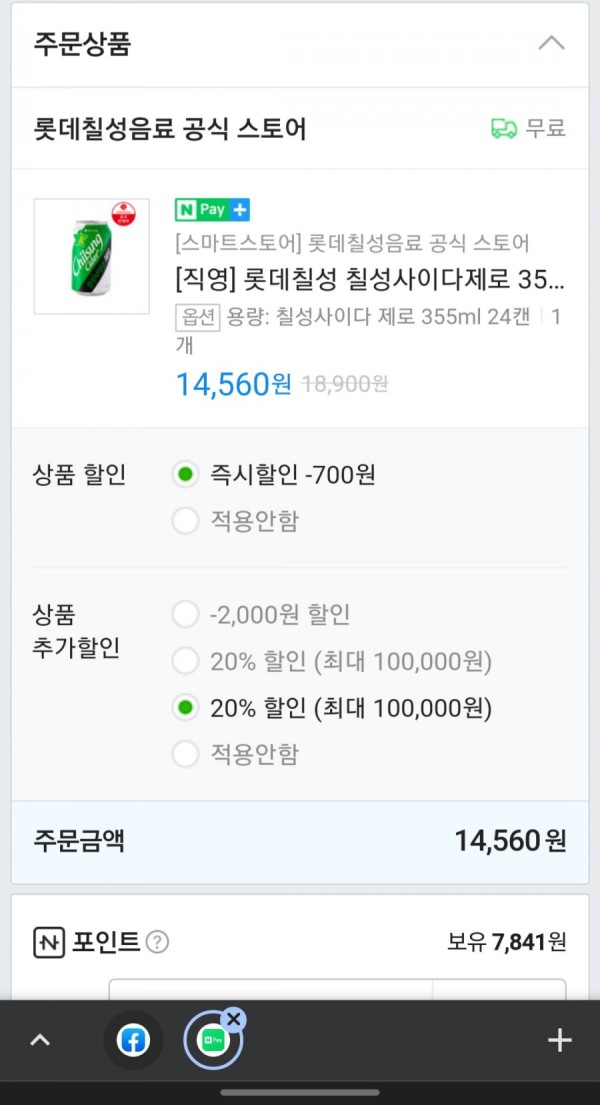The width and height of the screenshot is (600, 1105).
Task: Collapse the 주문상품 section chevron
Action: tap(551, 44)
